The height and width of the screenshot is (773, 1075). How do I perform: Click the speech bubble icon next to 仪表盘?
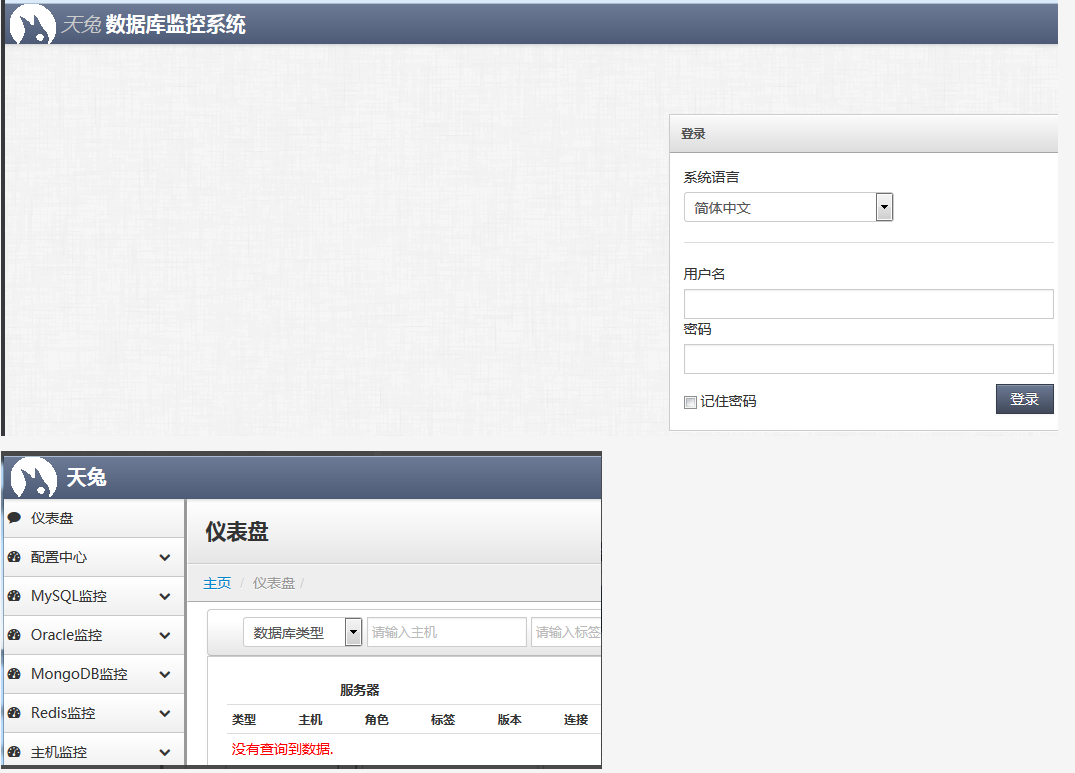pos(14,518)
